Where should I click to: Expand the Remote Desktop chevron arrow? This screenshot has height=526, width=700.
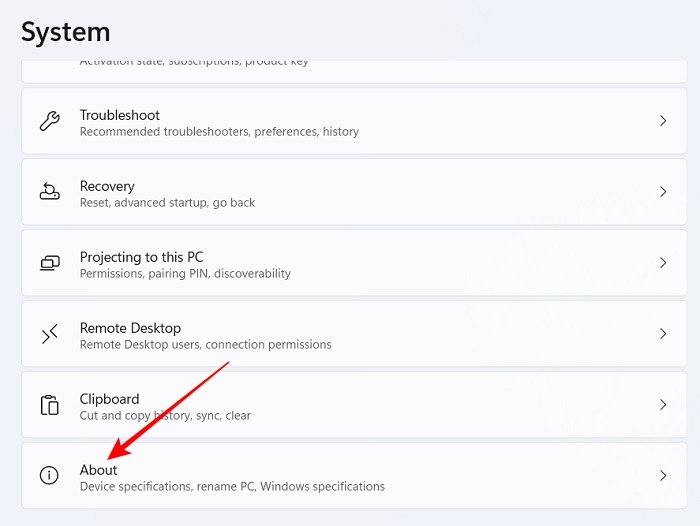[663, 334]
